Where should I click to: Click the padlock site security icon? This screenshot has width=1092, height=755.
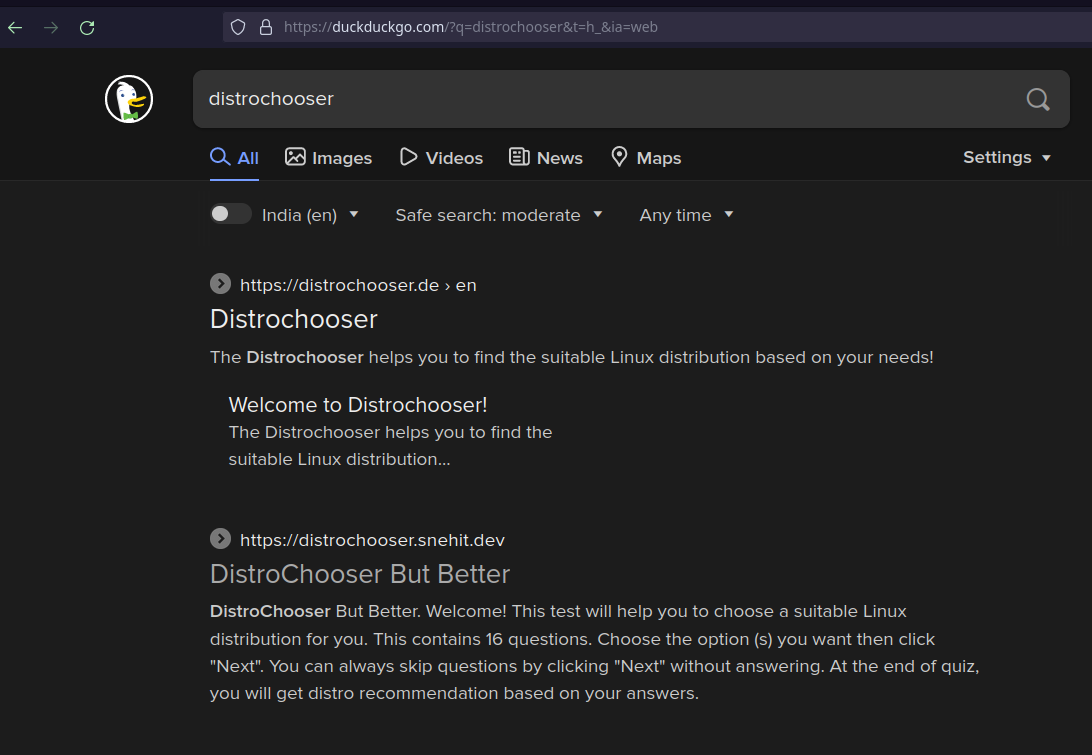click(265, 27)
